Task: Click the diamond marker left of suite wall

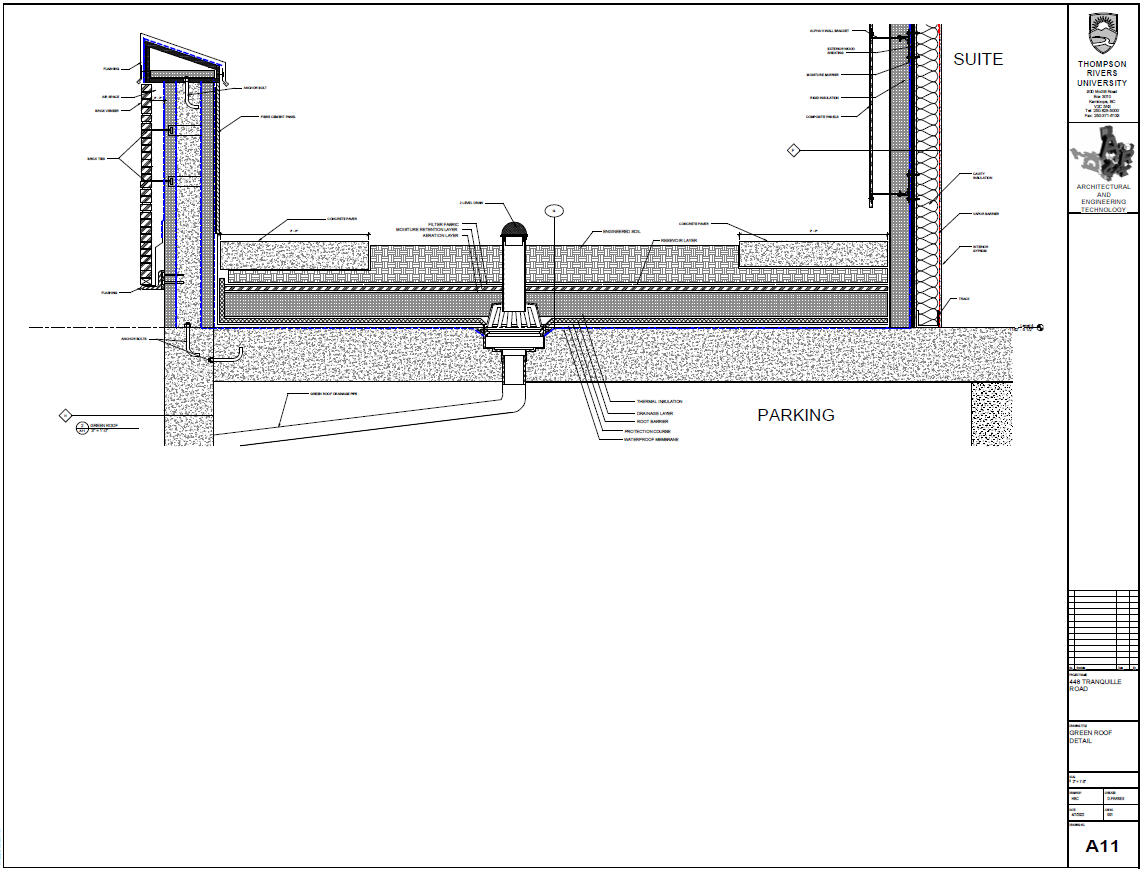Action: (x=792, y=150)
